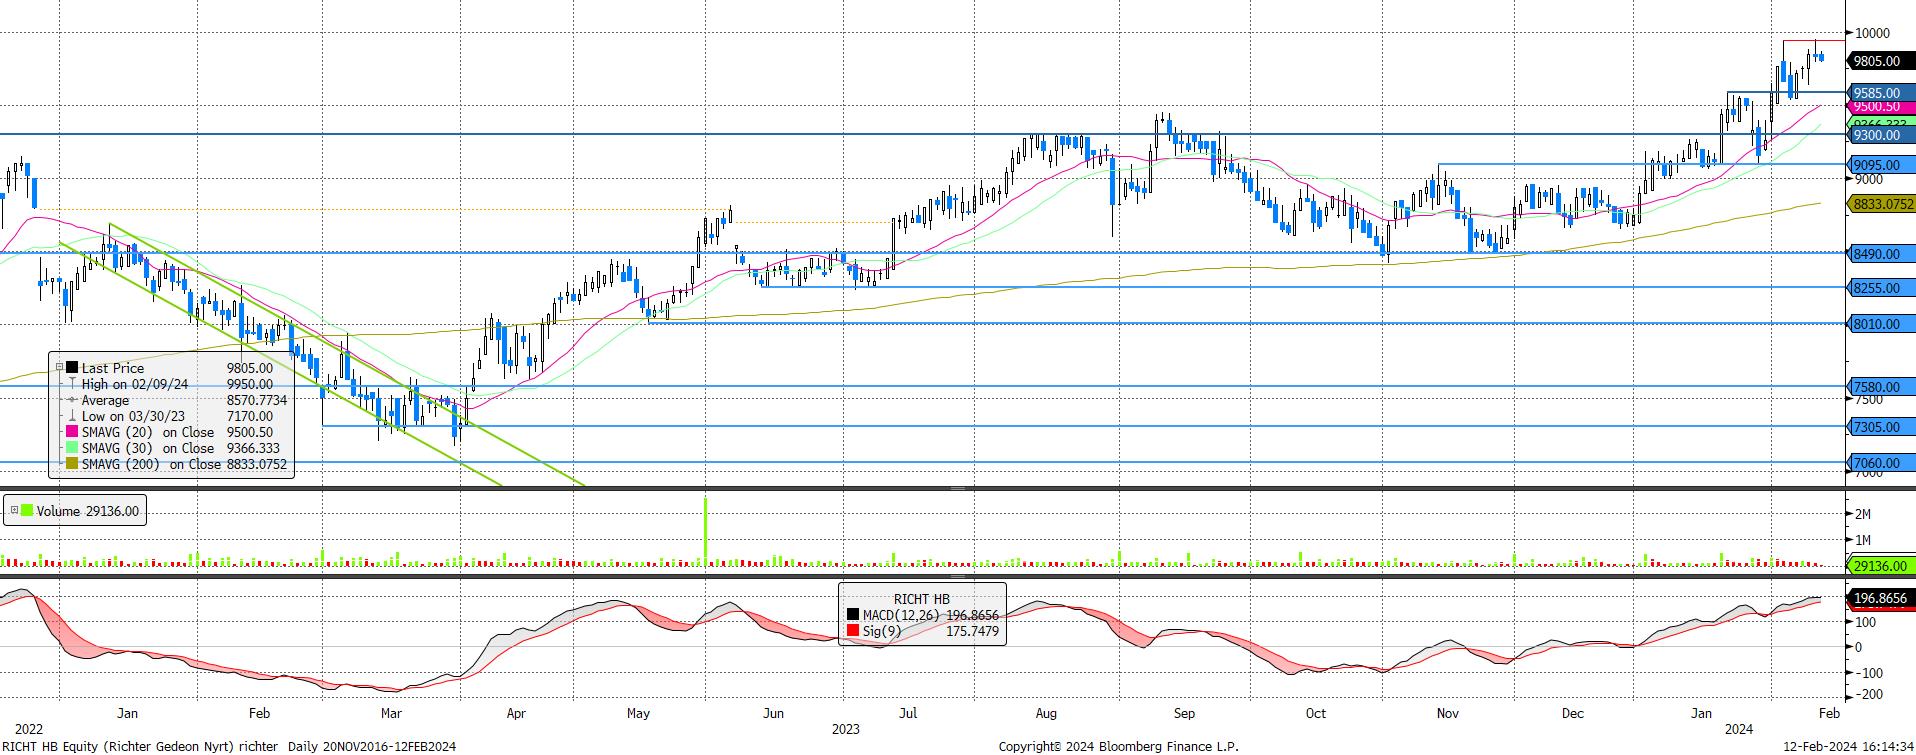Click the 'RICHT HB' MACD legend title
Screen dimensions: 1916x755
coord(920,599)
